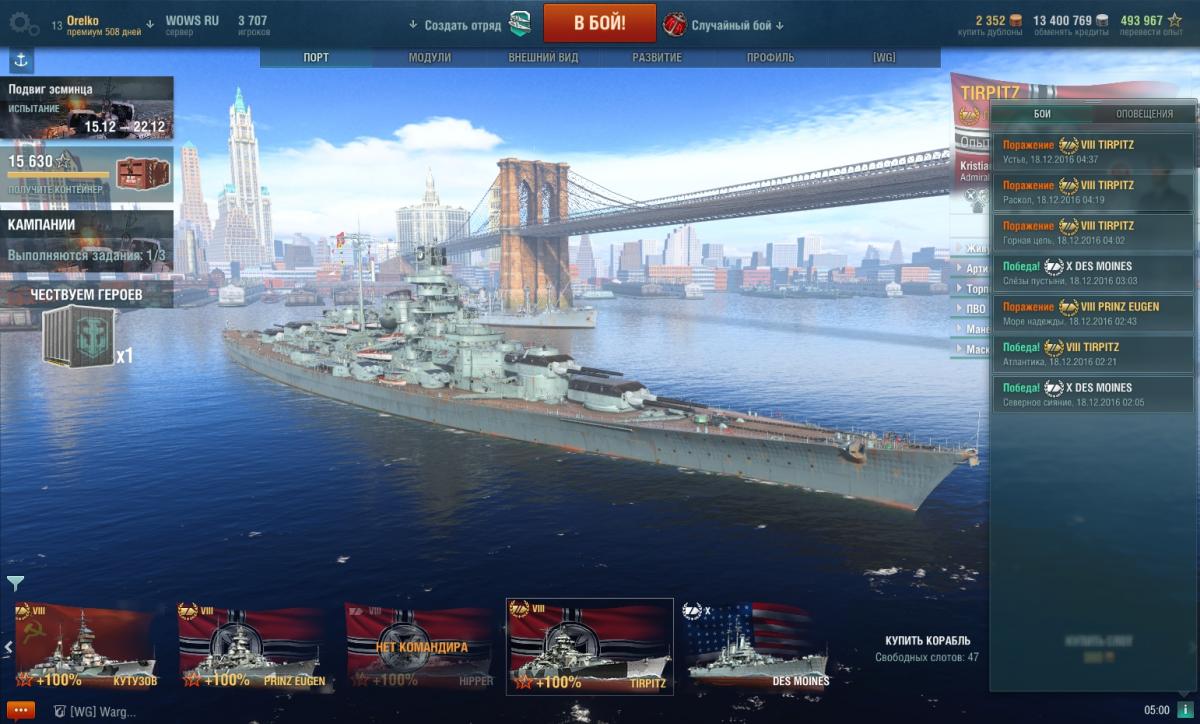Viewport: 1200px width, 724px height.
Task: Select the Prinz Eugen ship card
Action: coord(251,646)
